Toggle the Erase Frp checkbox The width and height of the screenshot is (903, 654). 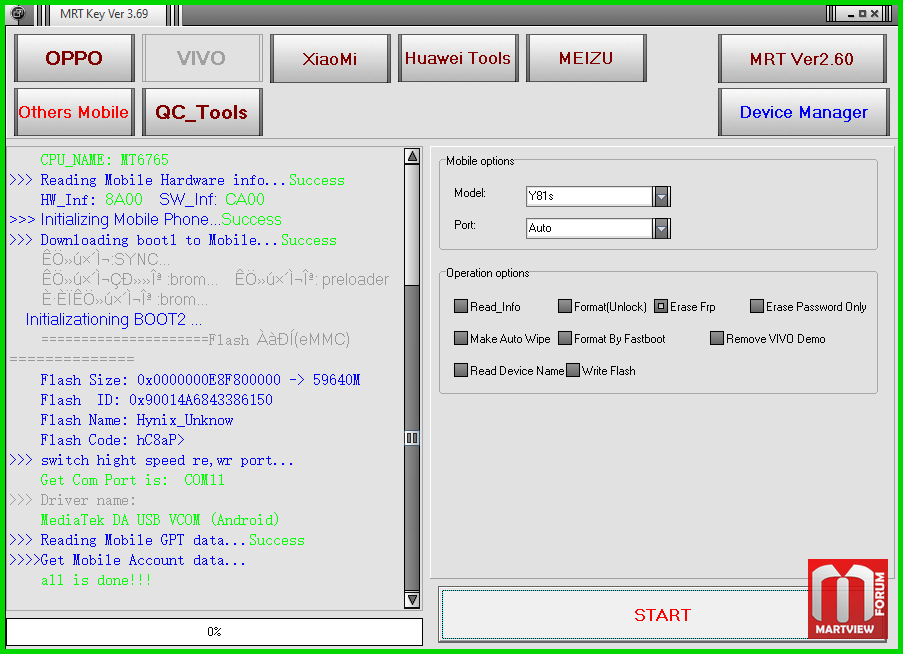pyautogui.click(x=661, y=306)
